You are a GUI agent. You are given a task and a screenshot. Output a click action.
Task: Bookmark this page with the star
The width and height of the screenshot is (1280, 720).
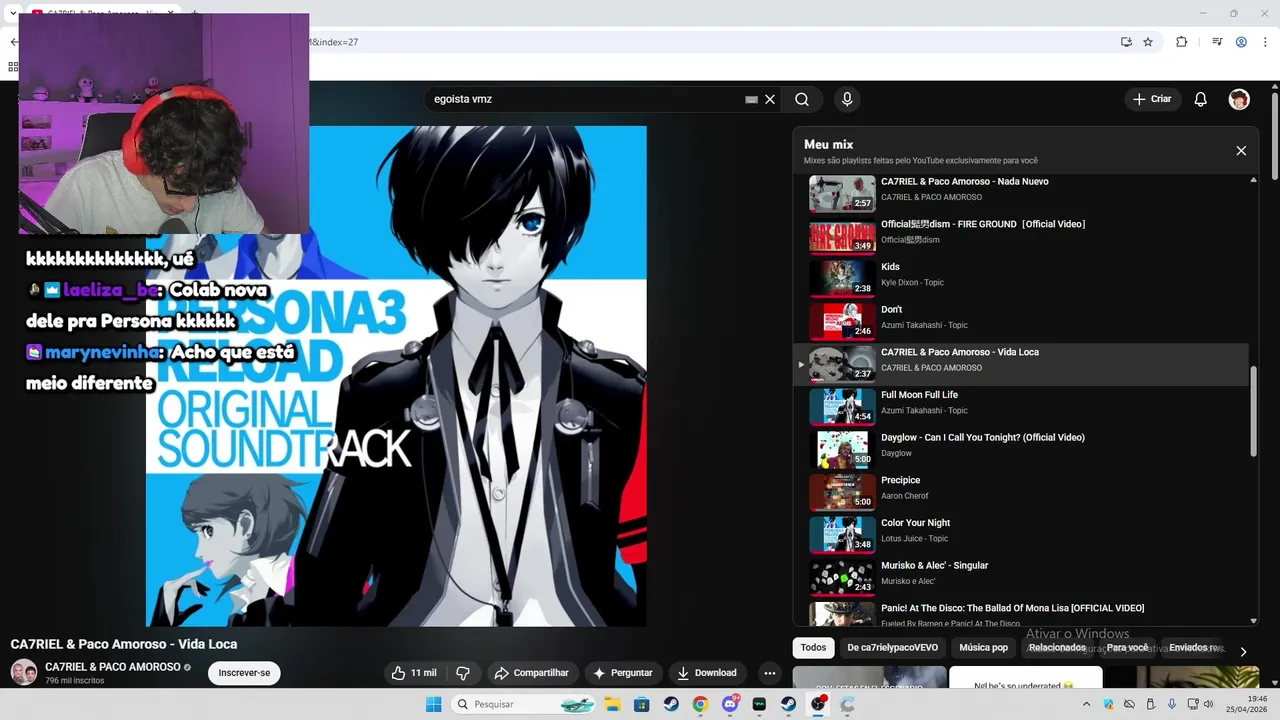[x=1148, y=42]
